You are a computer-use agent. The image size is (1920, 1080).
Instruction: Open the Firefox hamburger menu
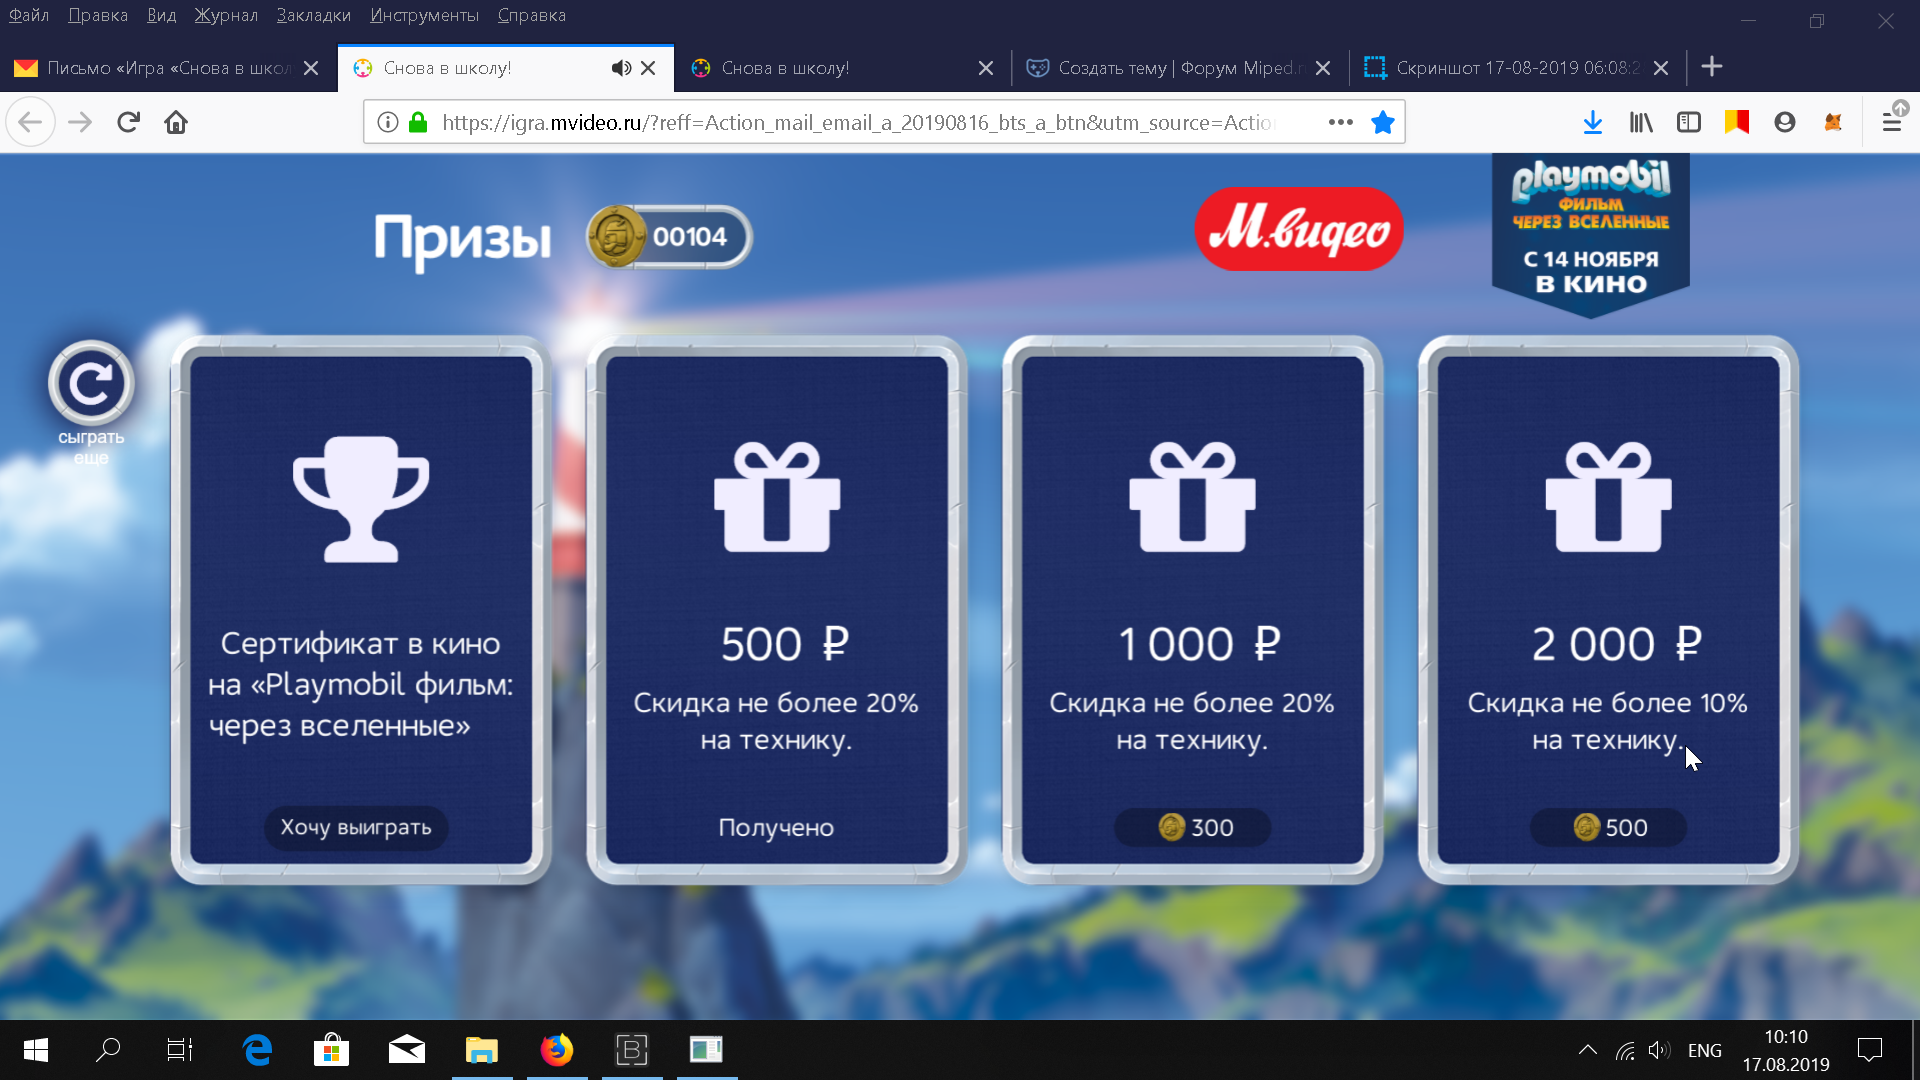coord(1892,122)
